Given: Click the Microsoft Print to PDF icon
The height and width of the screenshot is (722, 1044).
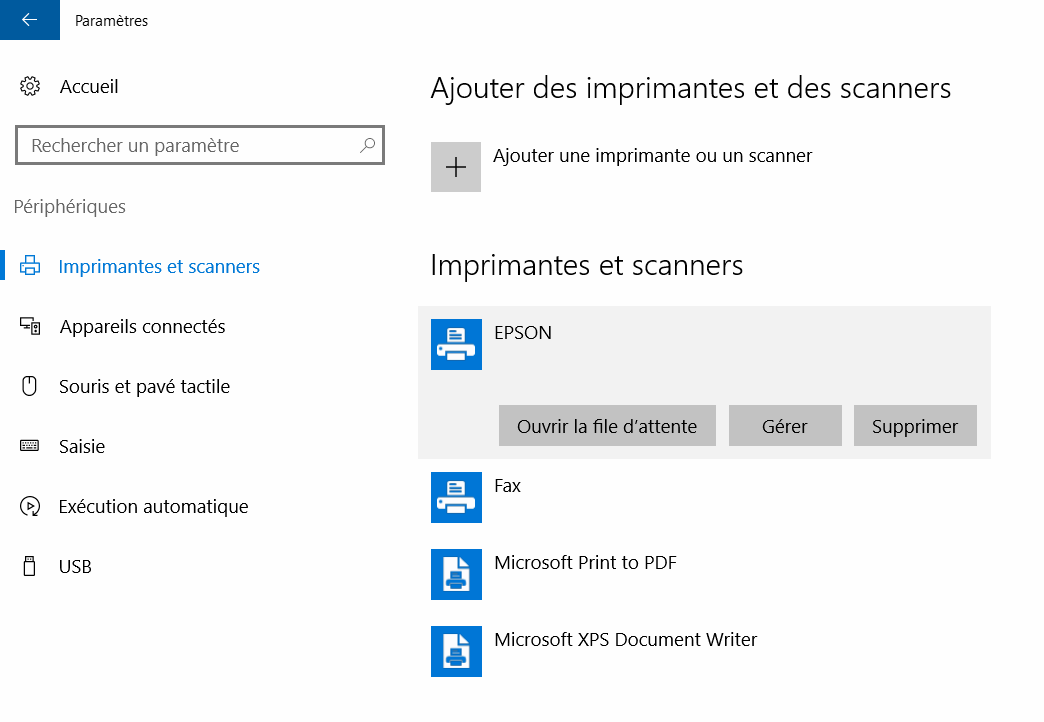Looking at the screenshot, I should (456, 574).
